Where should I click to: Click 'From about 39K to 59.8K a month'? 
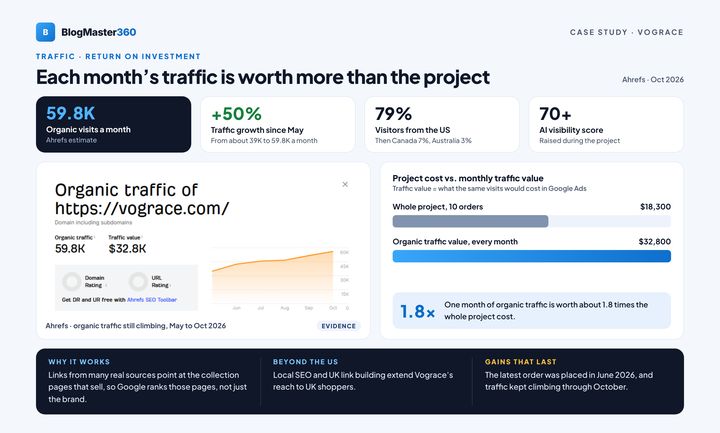[x=264, y=141]
